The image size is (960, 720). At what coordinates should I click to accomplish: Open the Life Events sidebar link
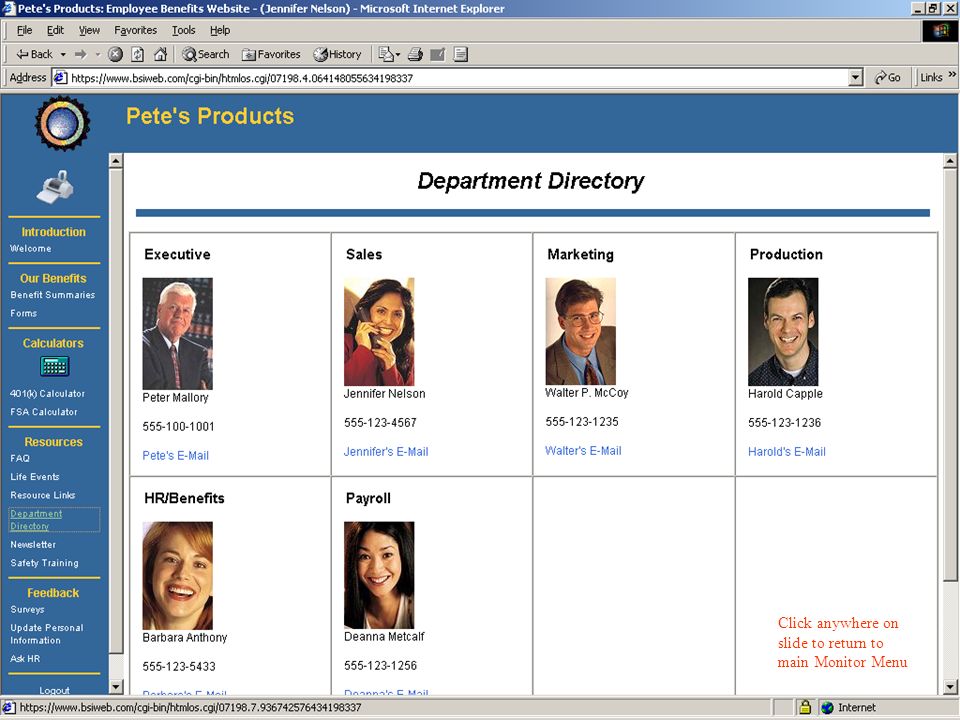click(35, 477)
